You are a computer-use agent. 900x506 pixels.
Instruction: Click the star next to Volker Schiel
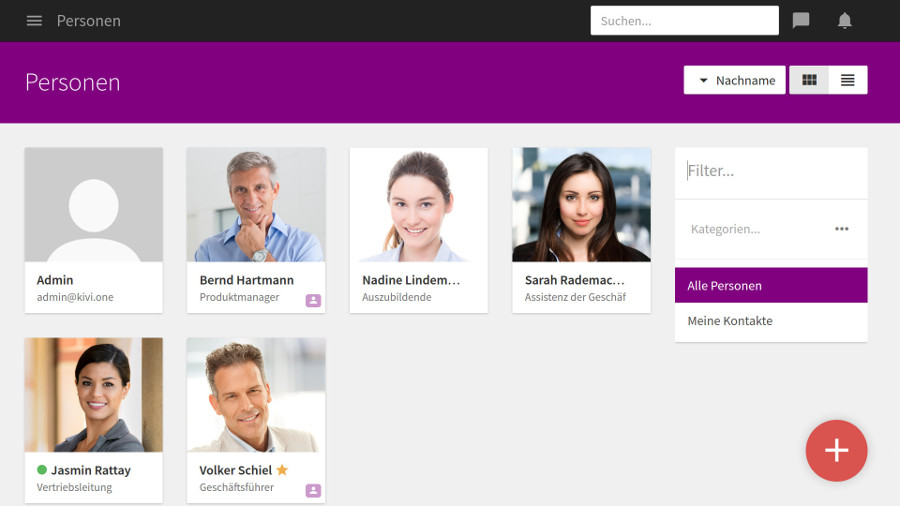pos(282,470)
